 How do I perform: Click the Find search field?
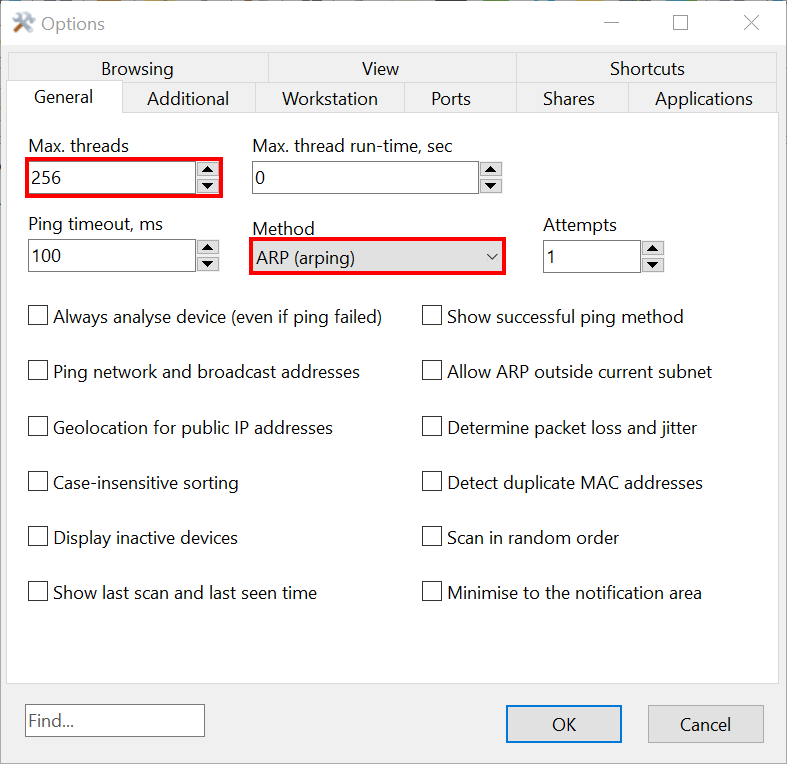pyautogui.click(x=114, y=720)
